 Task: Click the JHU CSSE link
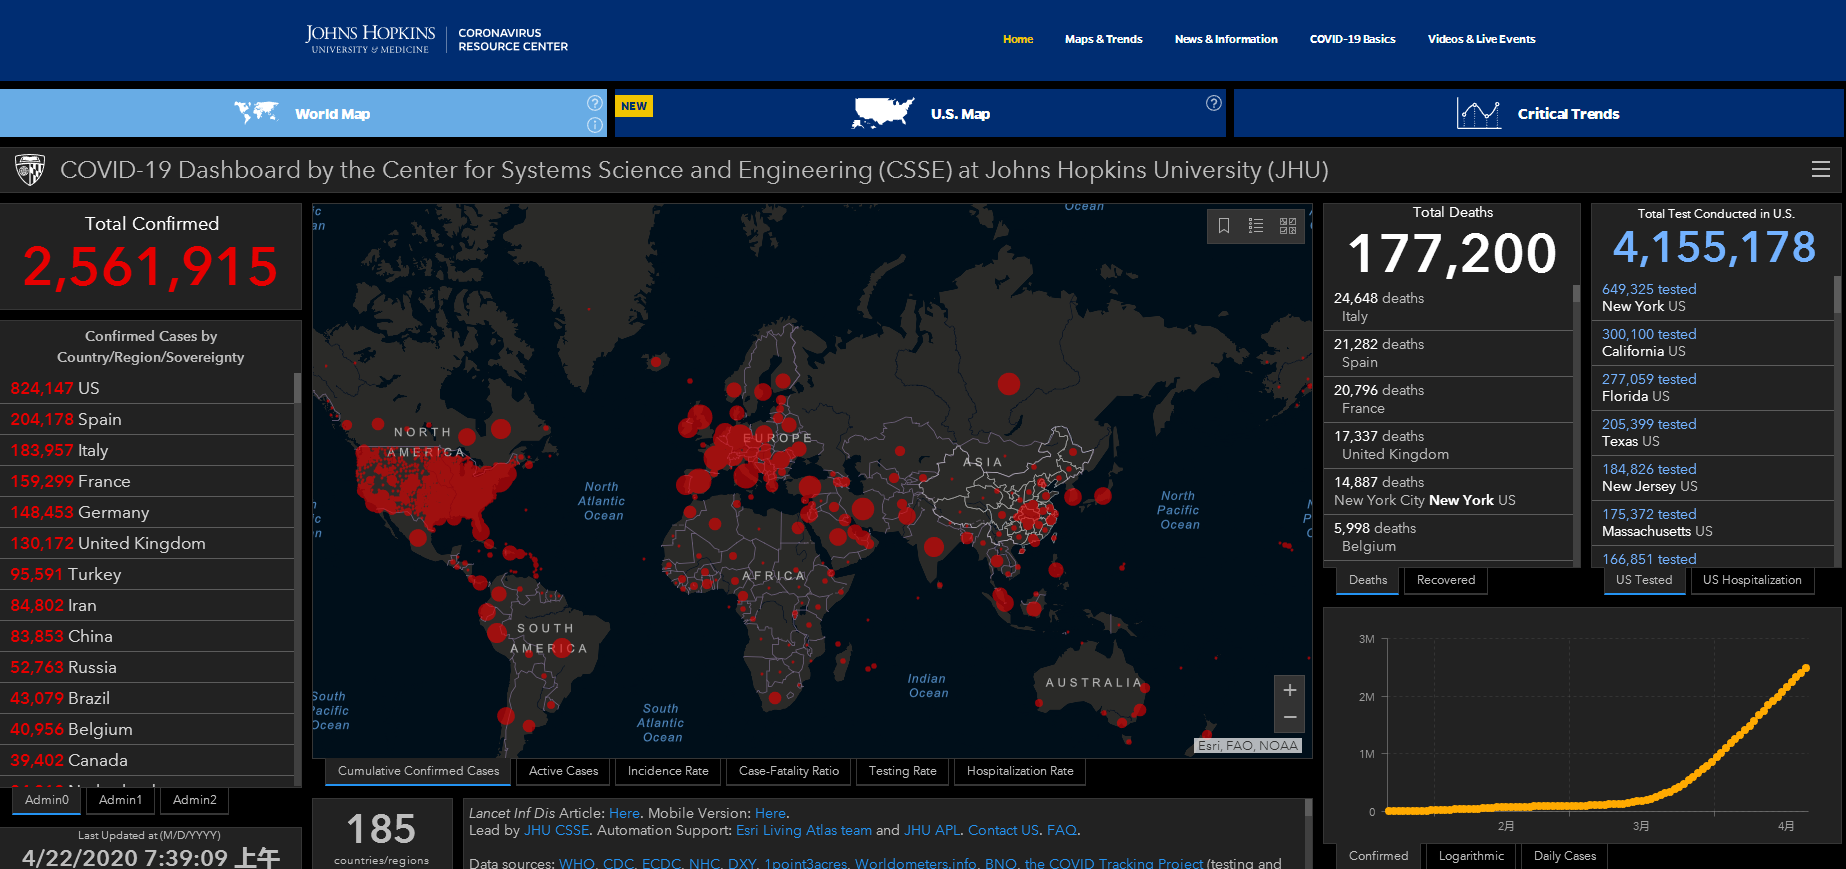point(557,830)
